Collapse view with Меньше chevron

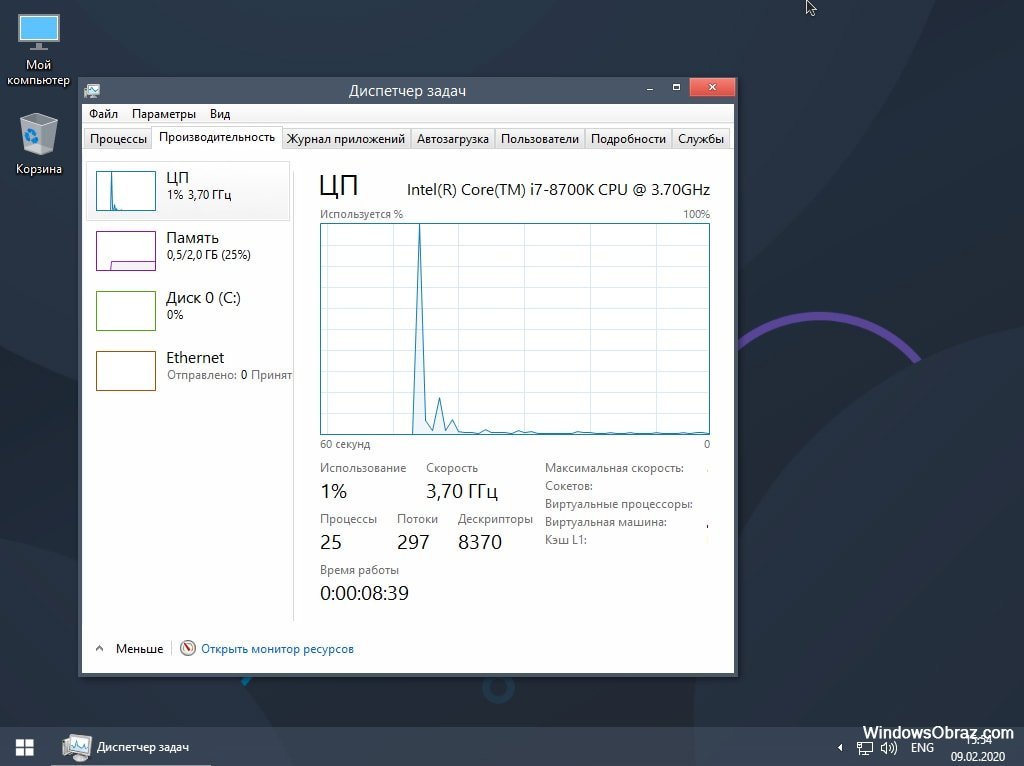(x=99, y=648)
